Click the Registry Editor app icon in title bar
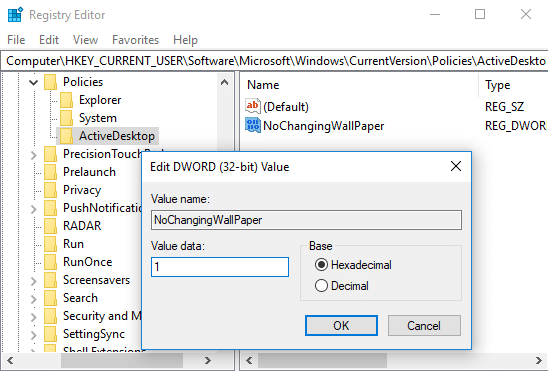548x371 pixels. point(15,15)
